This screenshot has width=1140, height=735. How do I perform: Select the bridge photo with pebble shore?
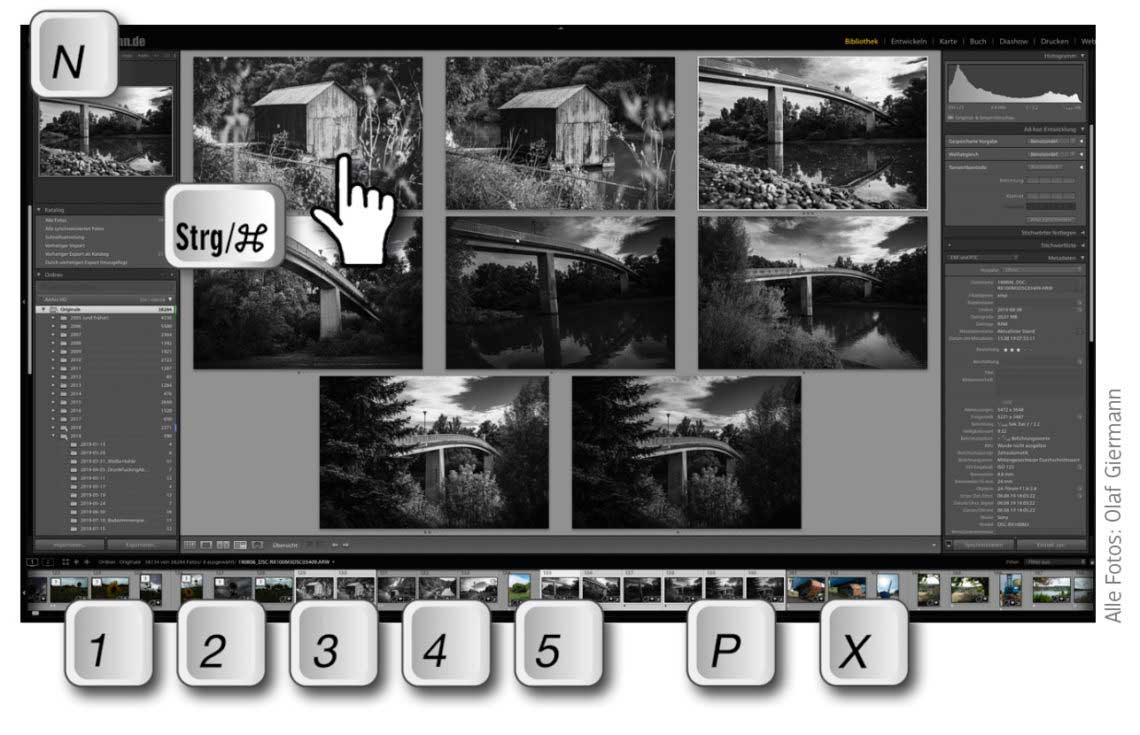[x=813, y=133]
